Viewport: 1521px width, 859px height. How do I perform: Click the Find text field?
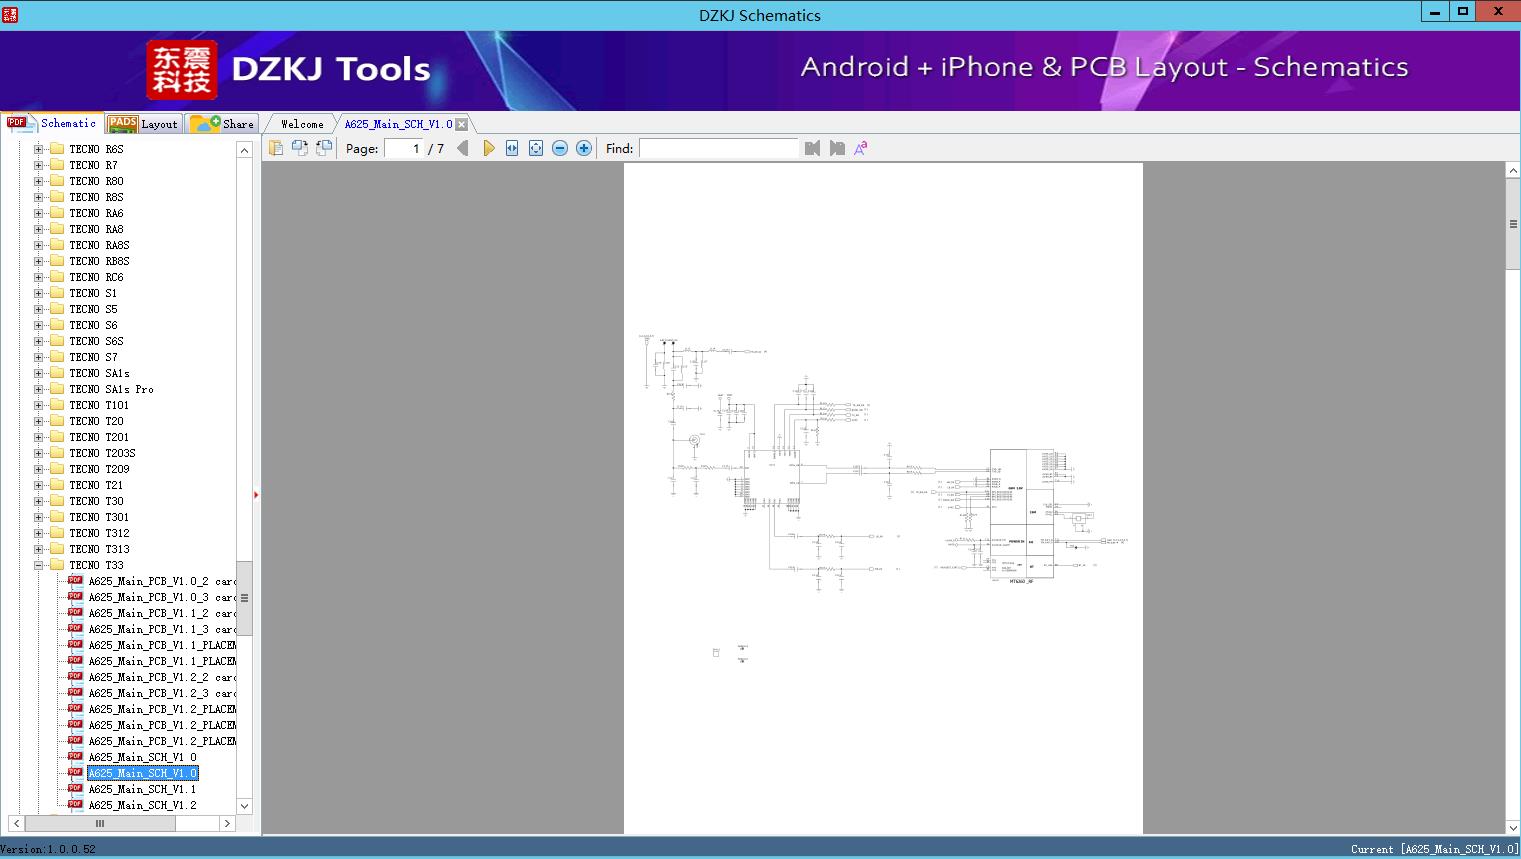(x=719, y=148)
